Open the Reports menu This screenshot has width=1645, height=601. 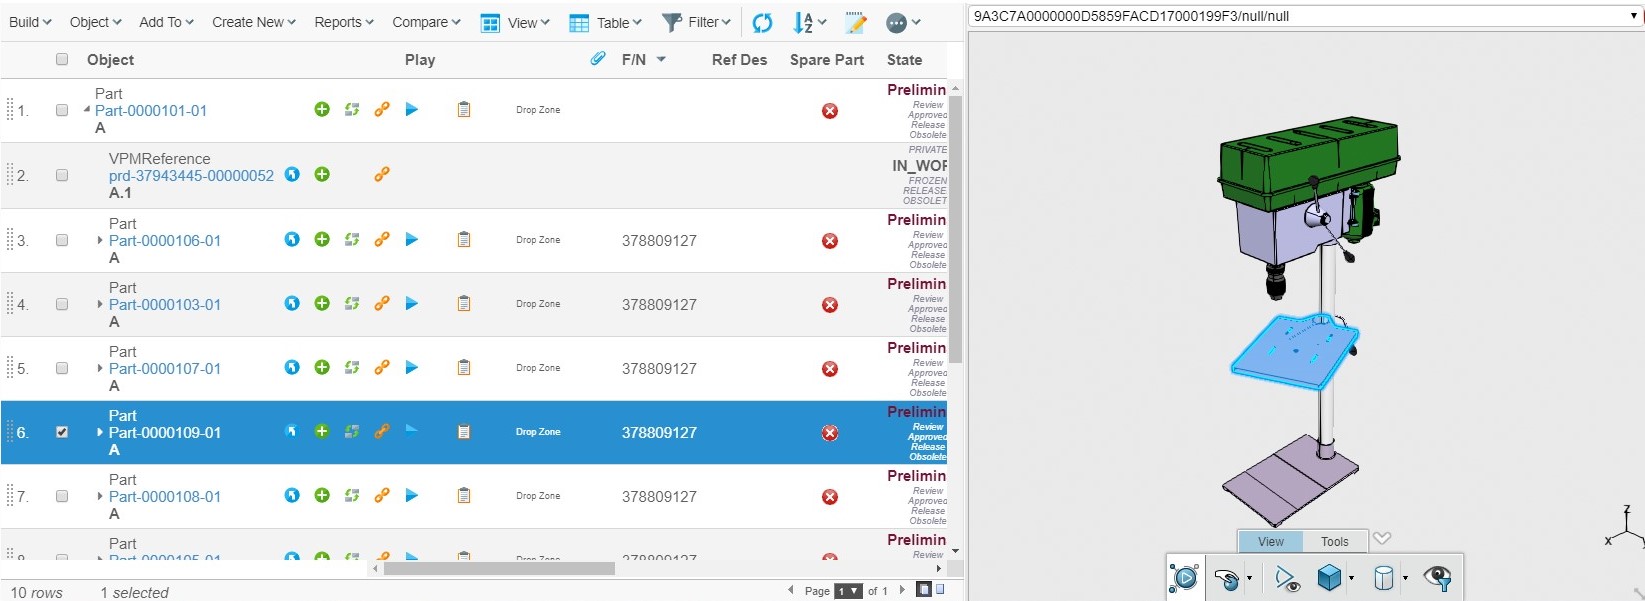tap(343, 22)
